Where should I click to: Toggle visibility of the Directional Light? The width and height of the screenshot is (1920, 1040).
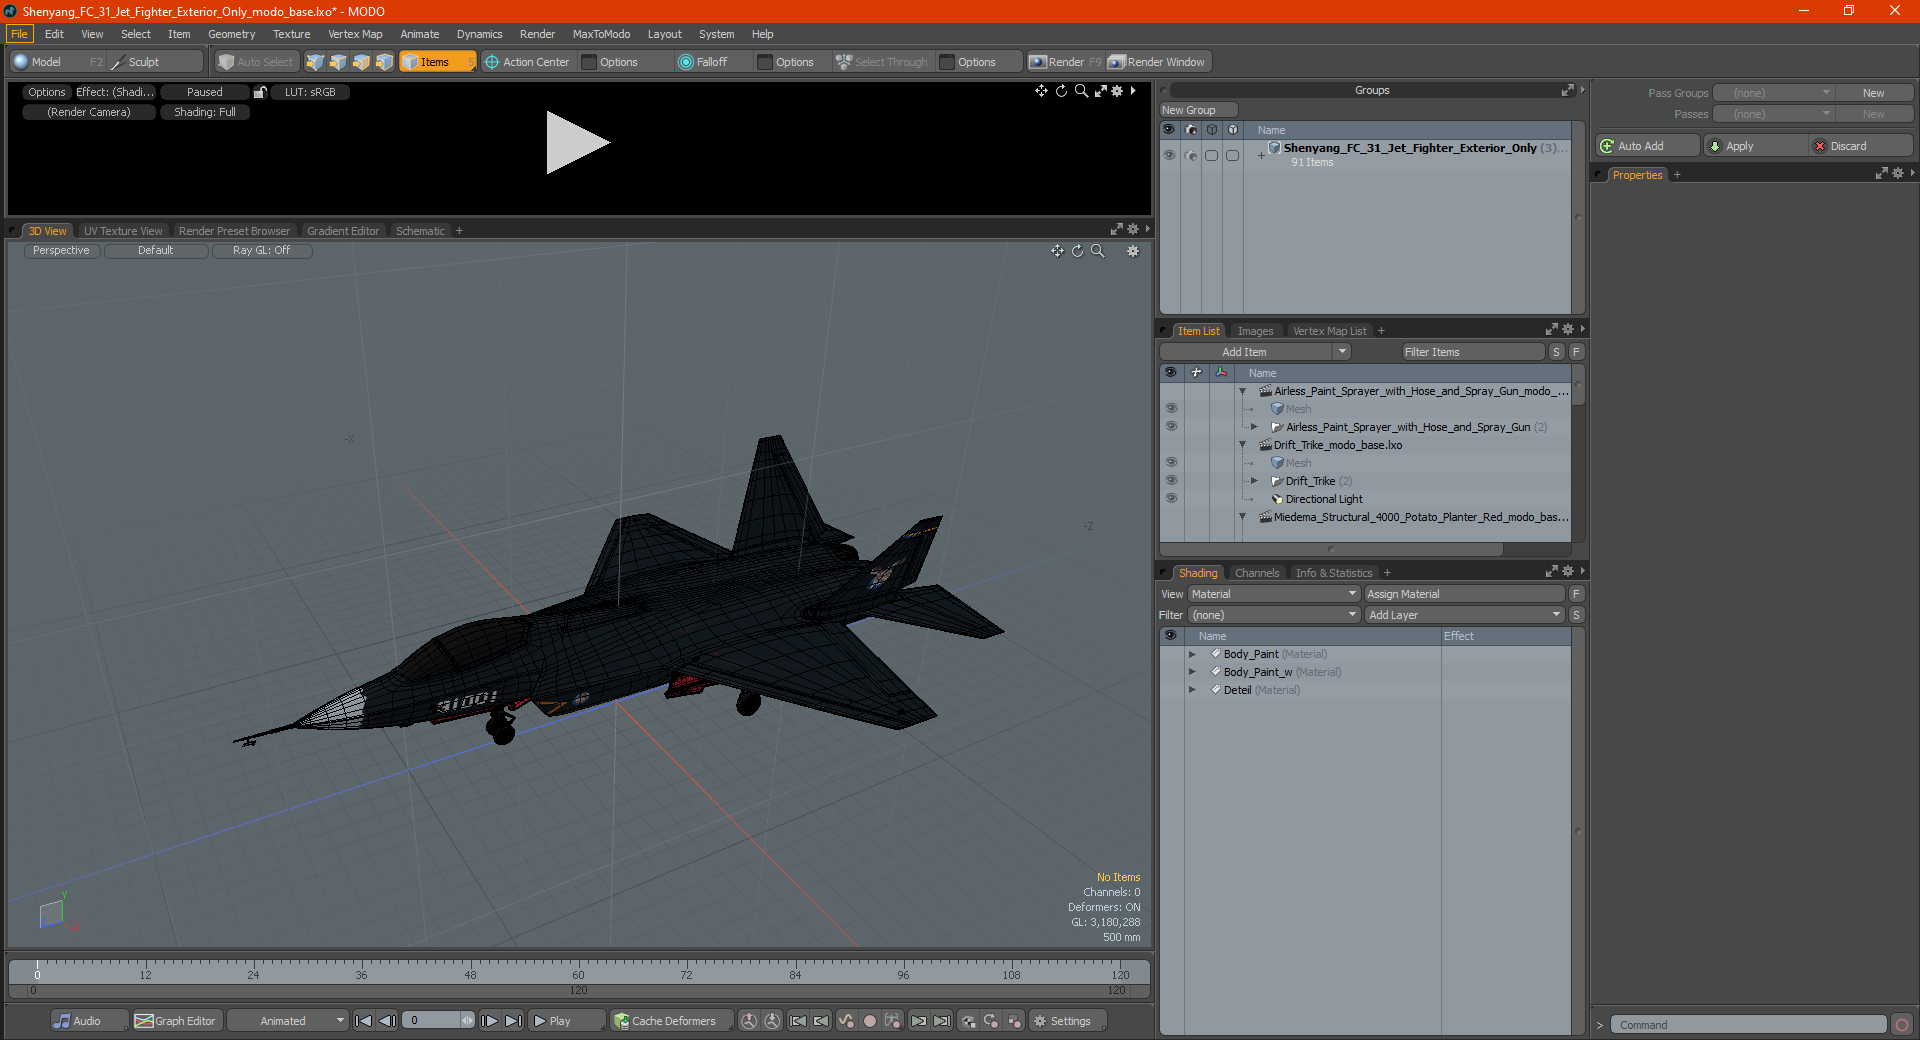[1171, 499]
